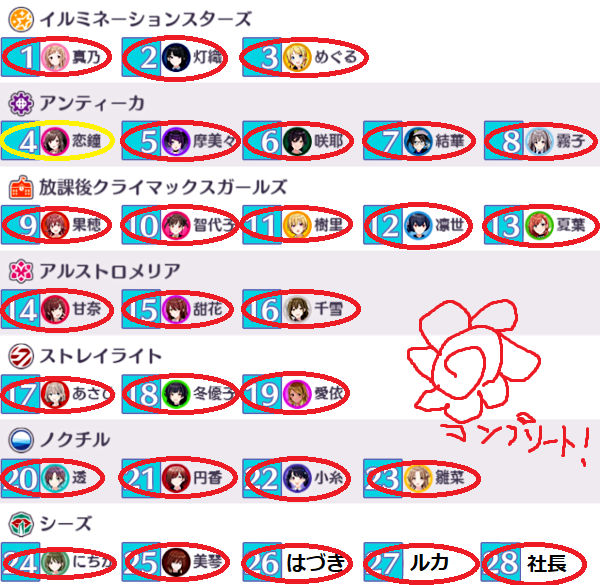Choose number 12 凛世 character
This screenshot has width=600, height=585.
click(x=418, y=225)
